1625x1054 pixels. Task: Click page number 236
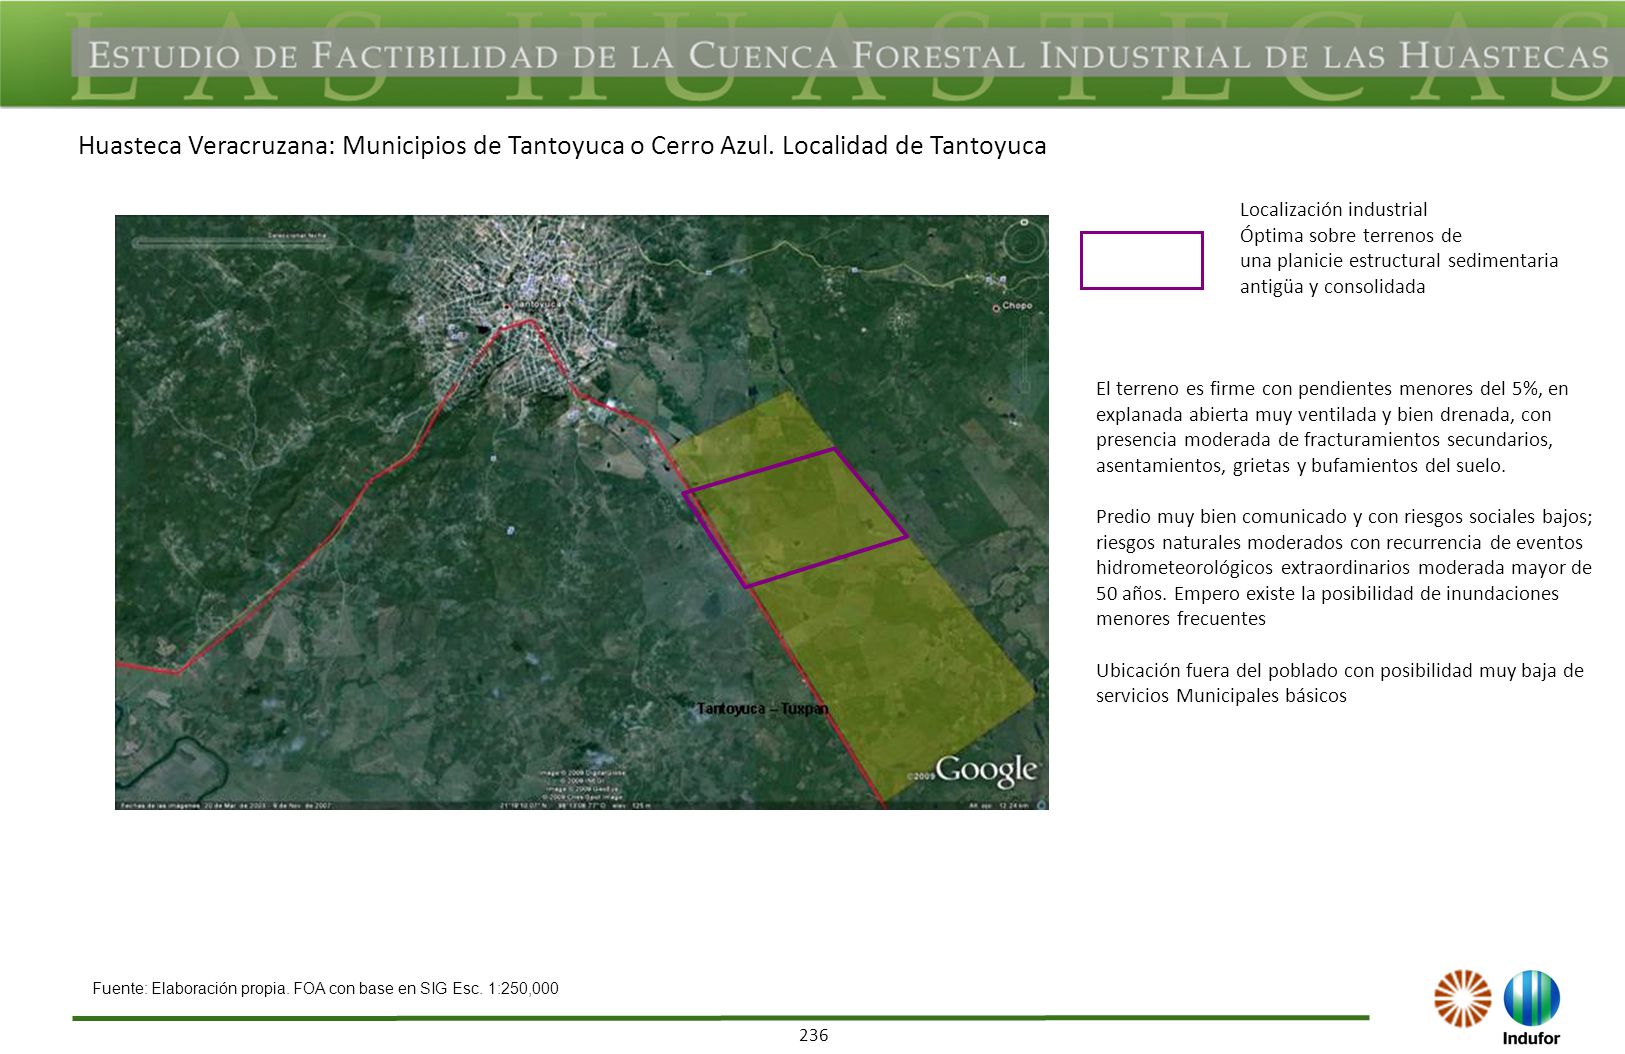[813, 1035]
